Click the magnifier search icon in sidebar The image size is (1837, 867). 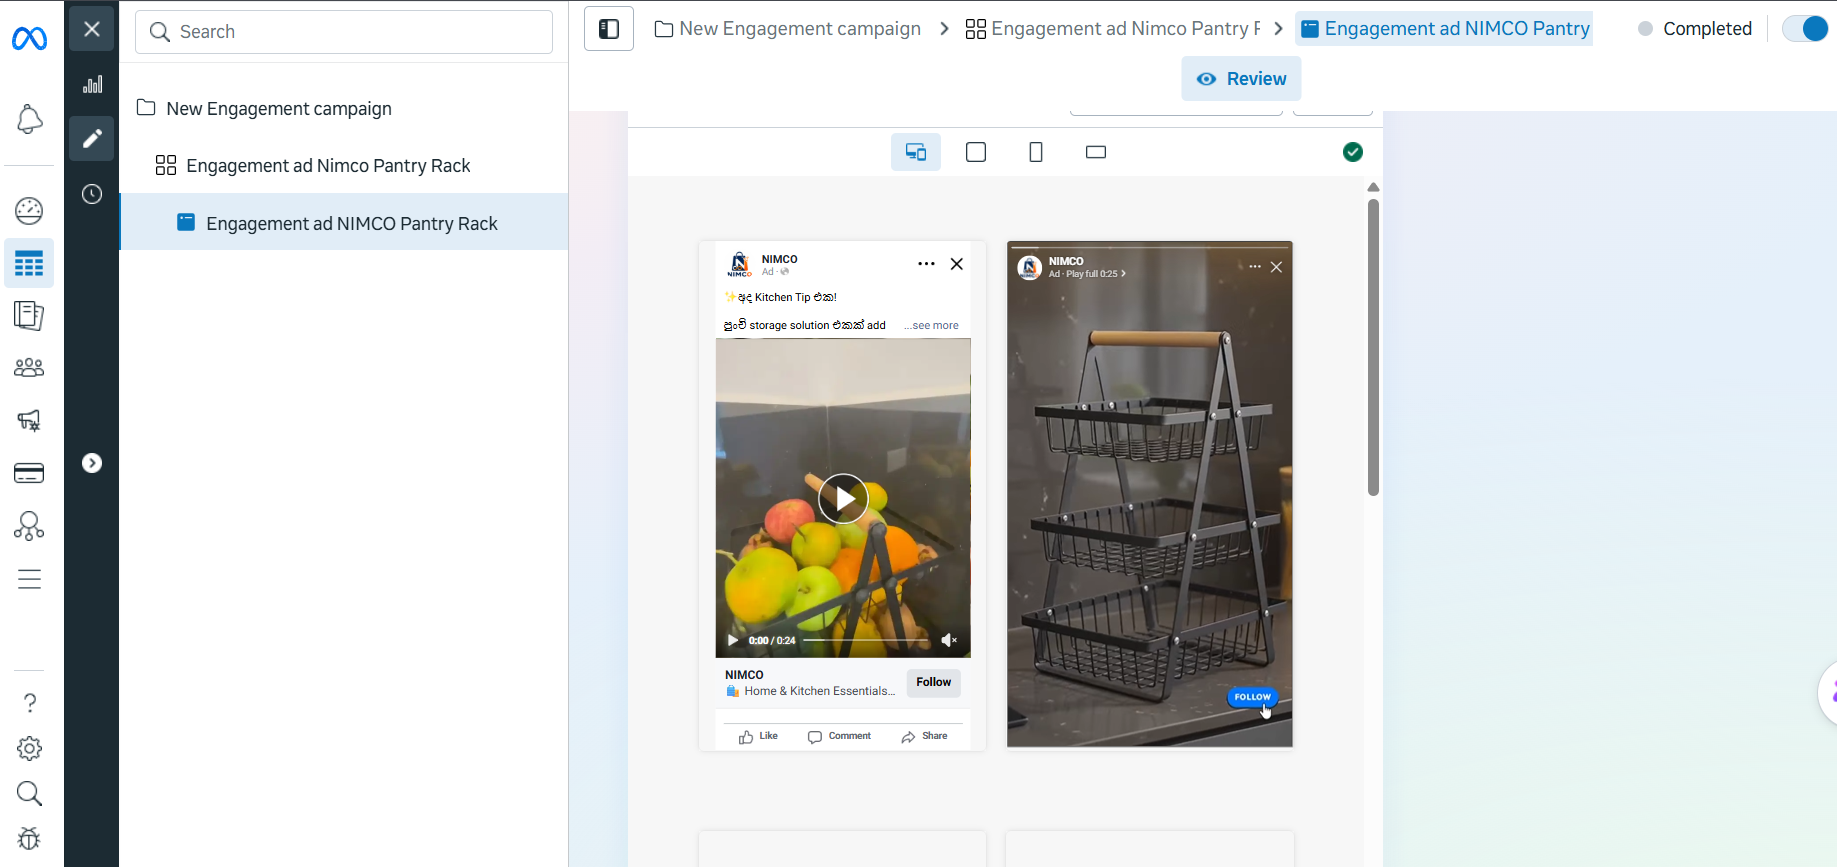(29, 794)
